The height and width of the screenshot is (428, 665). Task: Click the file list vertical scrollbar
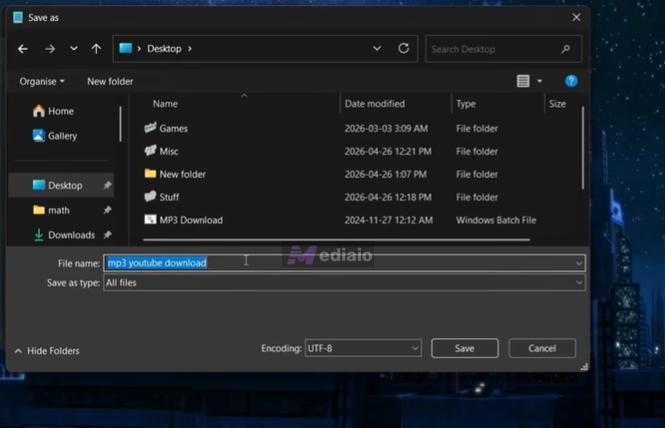(x=583, y=148)
